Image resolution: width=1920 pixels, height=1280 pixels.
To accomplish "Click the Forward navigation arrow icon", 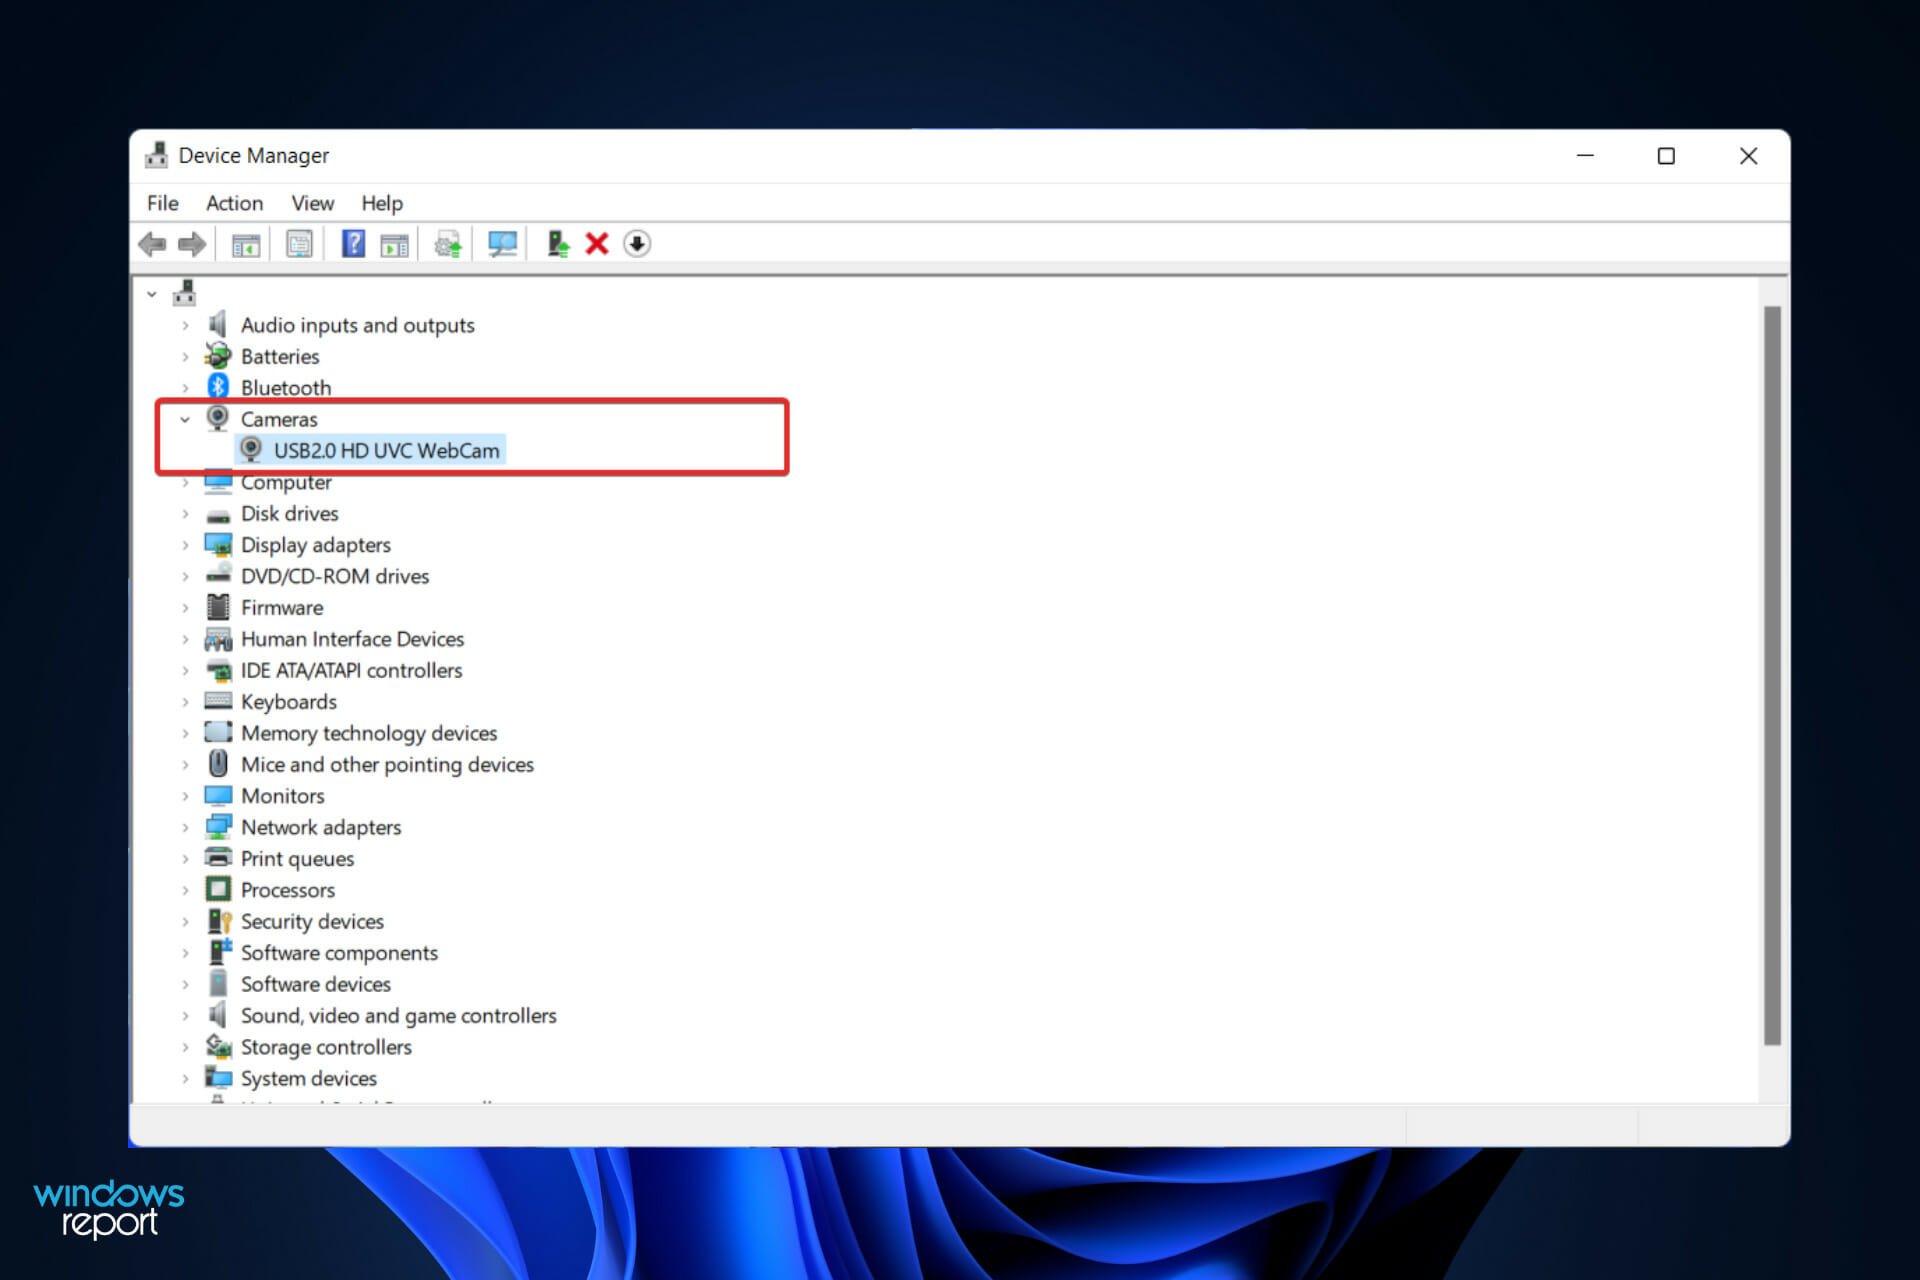I will (191, 243).
